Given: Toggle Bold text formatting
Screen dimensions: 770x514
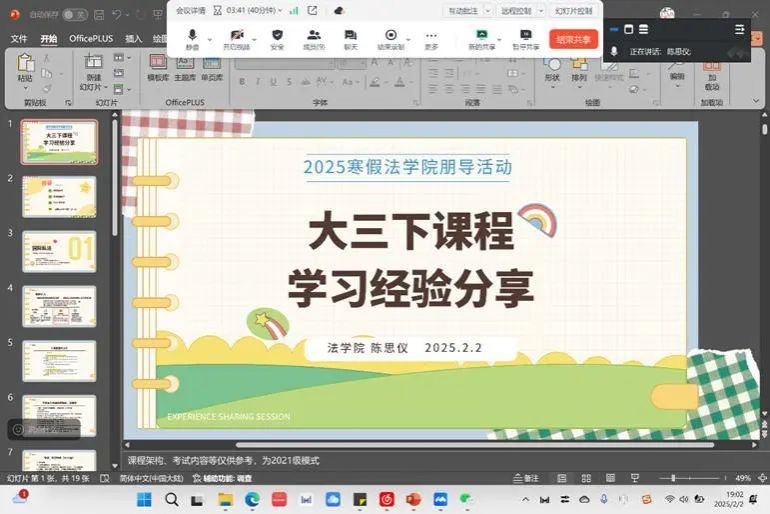Looking at the screenshot, I should 243,81.
